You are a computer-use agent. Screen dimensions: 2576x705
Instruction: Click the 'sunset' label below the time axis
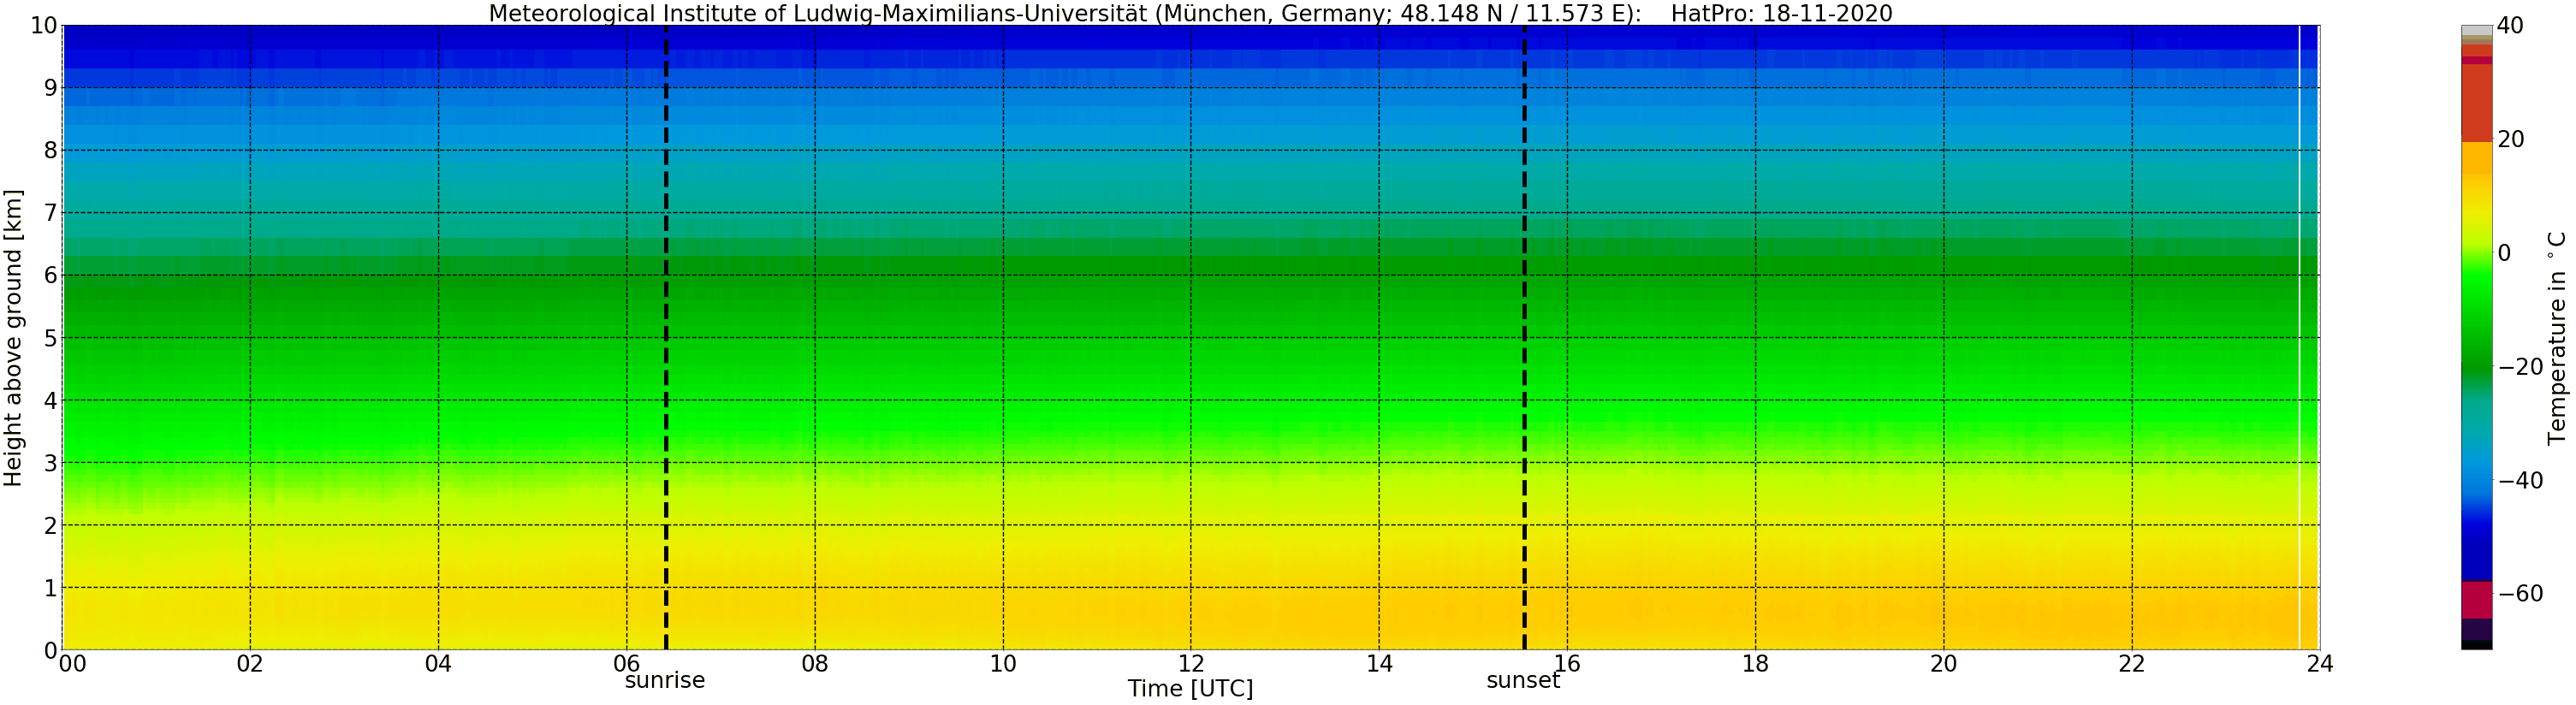coord(1523,681)
